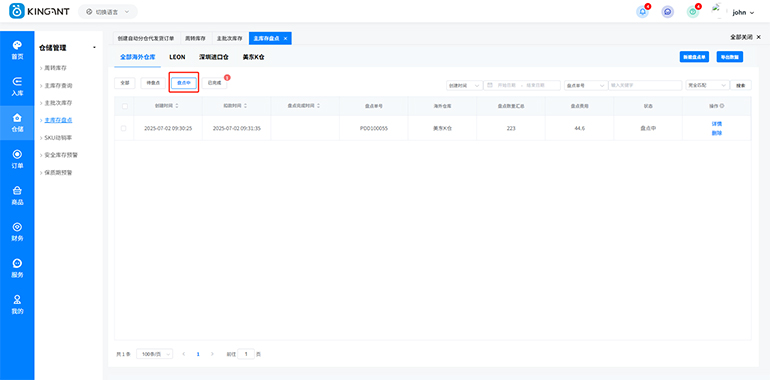
Task: Switch to the 主批次库存 page tab
Action: click(x=230, y=38)
